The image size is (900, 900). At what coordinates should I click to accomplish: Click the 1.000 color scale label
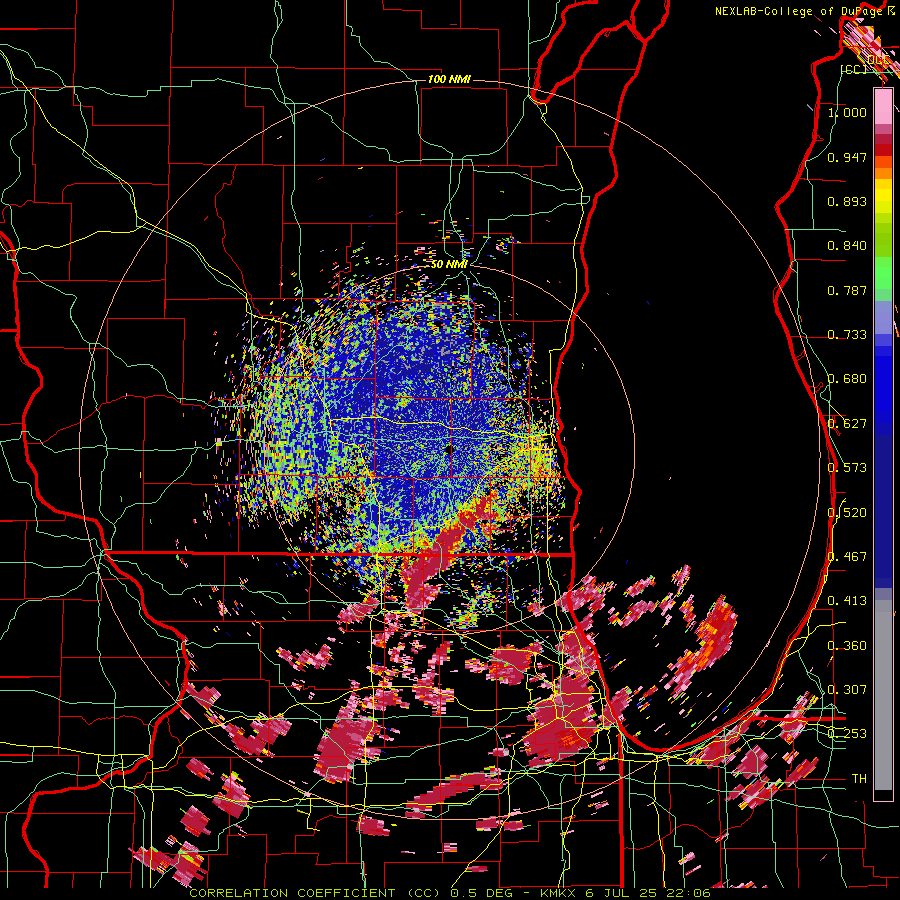pos(847,112)
